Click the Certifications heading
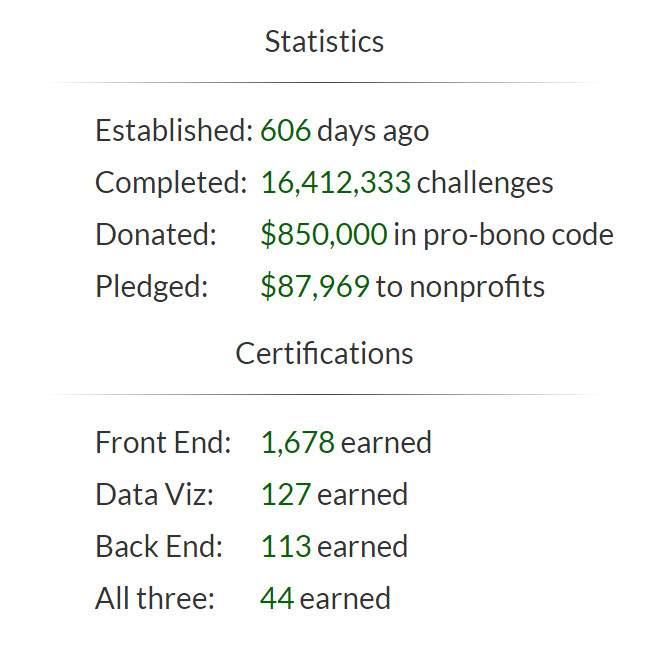 (324, 354)
